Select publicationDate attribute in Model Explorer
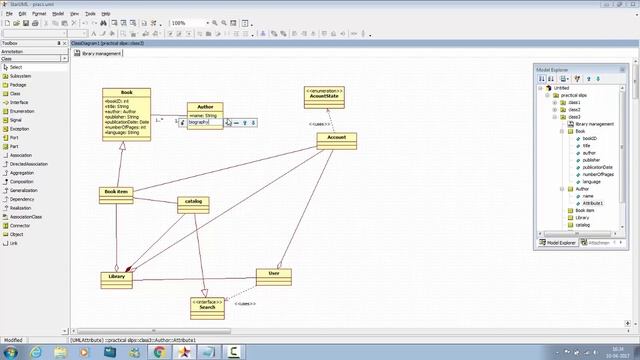The width and height of the screenshot is (640, 360). 597,167
